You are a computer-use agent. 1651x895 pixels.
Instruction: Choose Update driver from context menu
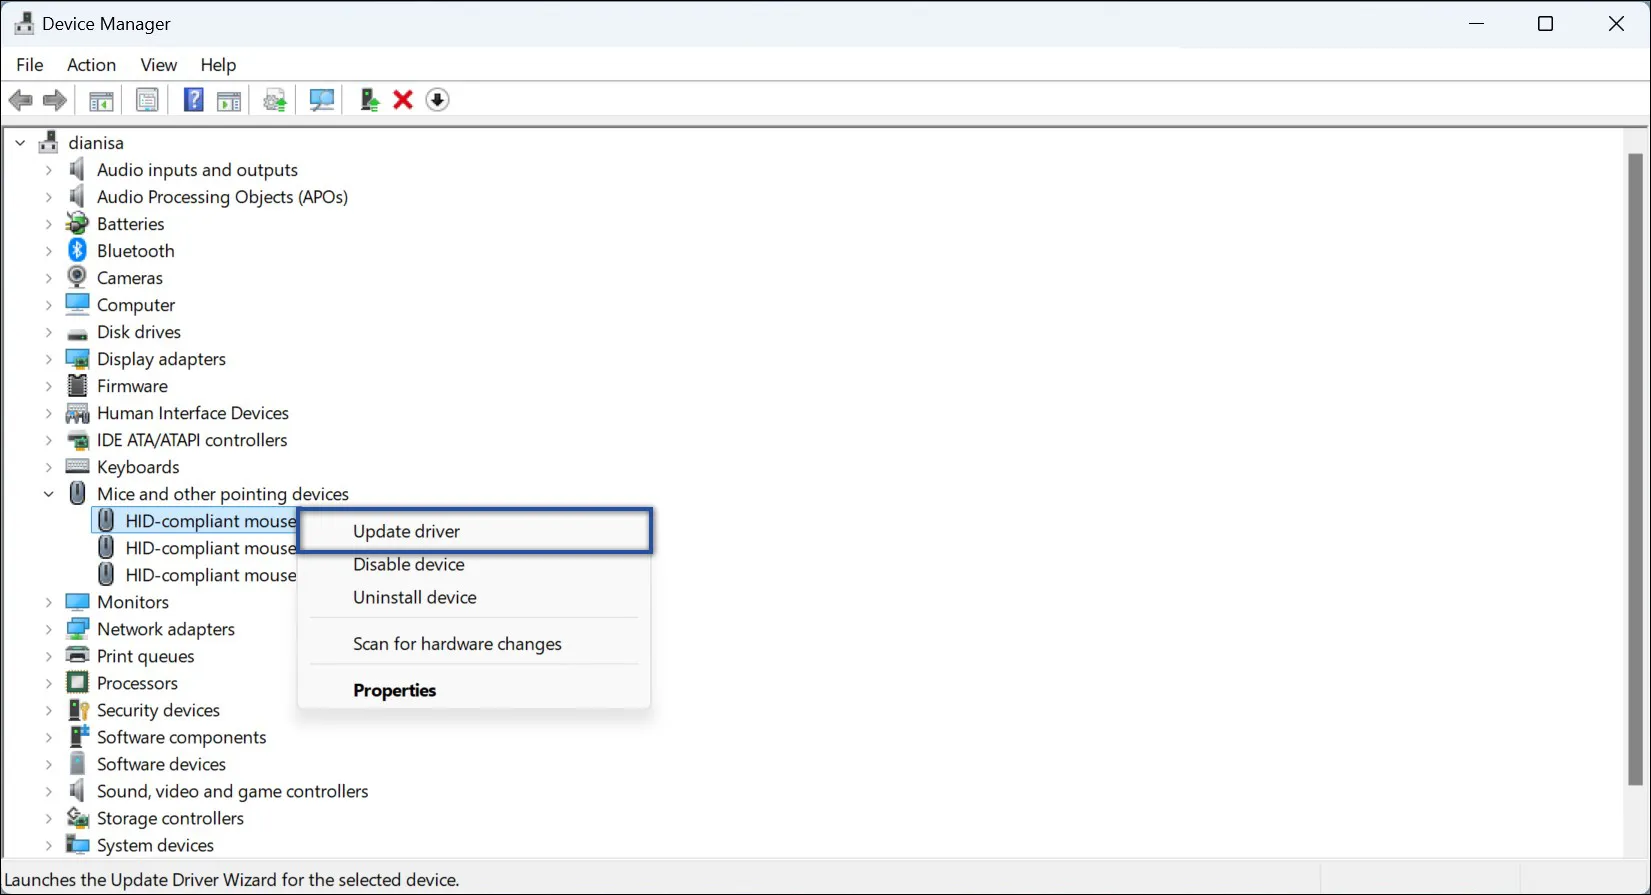point(406,531)
